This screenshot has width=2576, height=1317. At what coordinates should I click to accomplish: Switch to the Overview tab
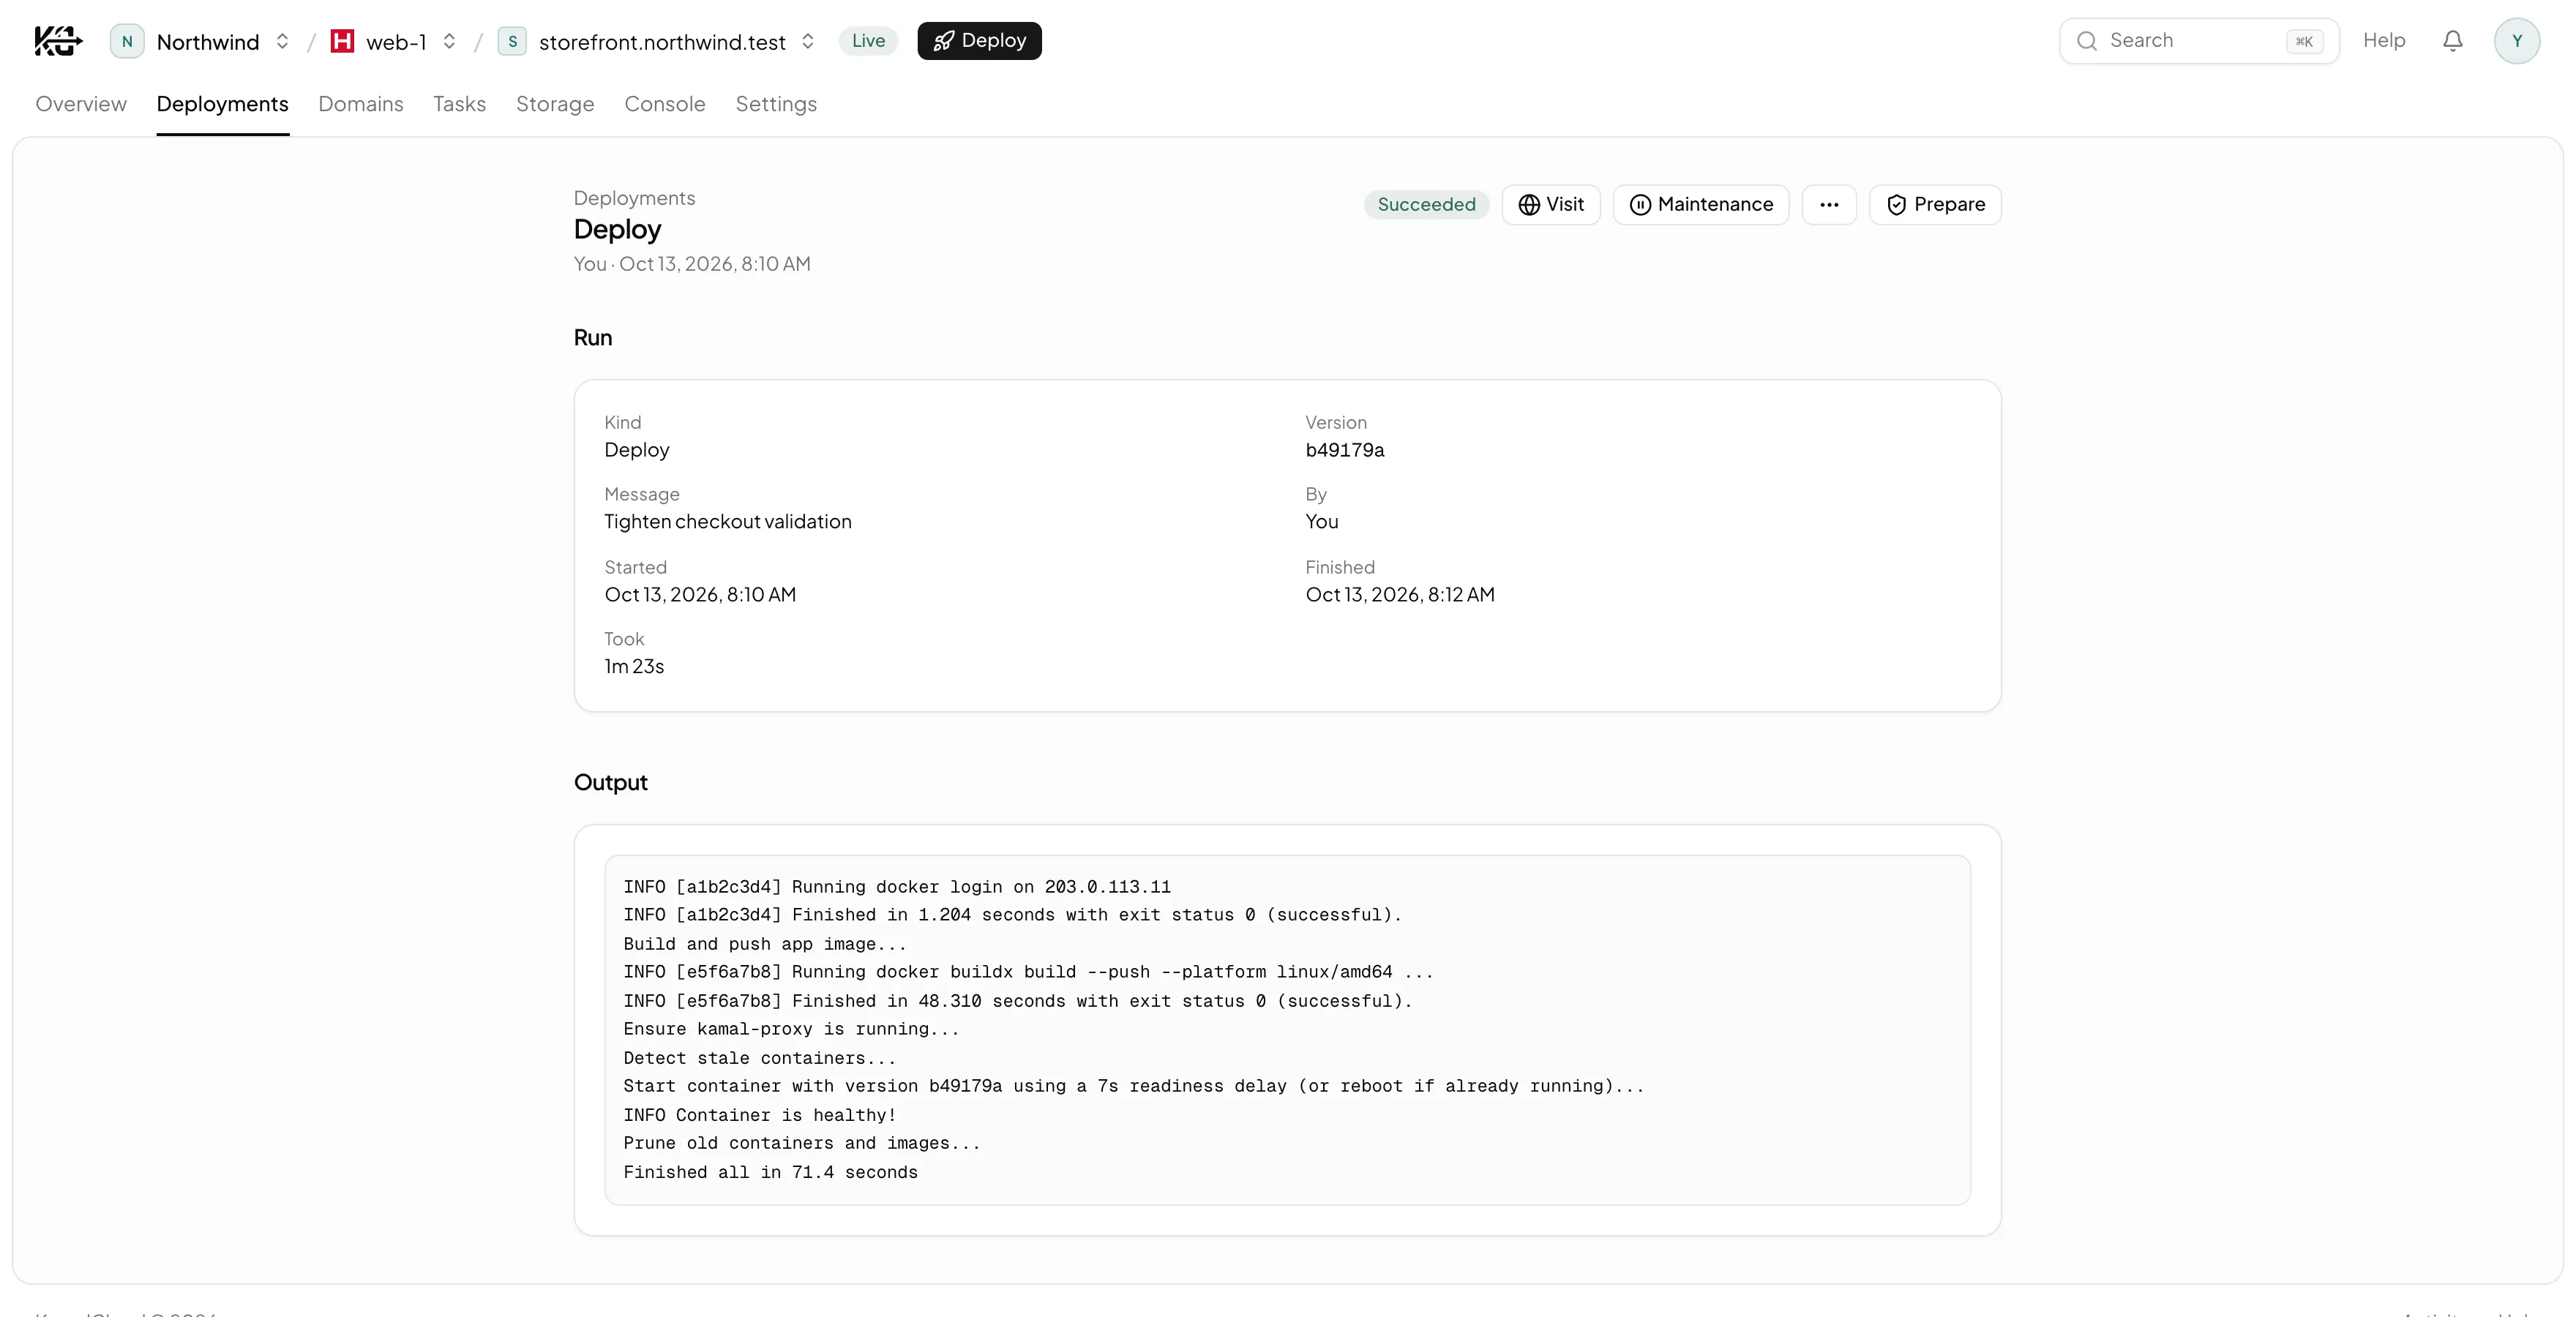tap(81, 104)
